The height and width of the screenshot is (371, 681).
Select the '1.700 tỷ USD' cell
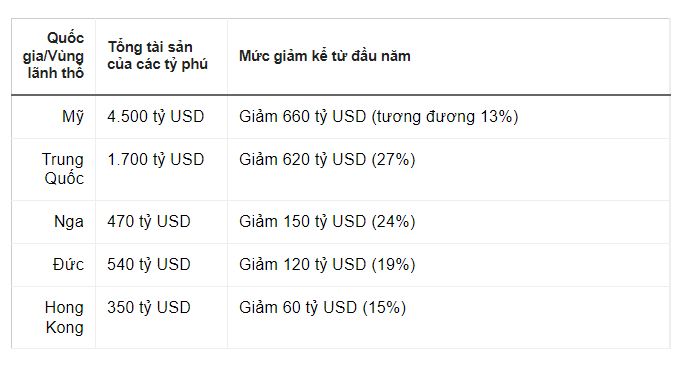161,169
